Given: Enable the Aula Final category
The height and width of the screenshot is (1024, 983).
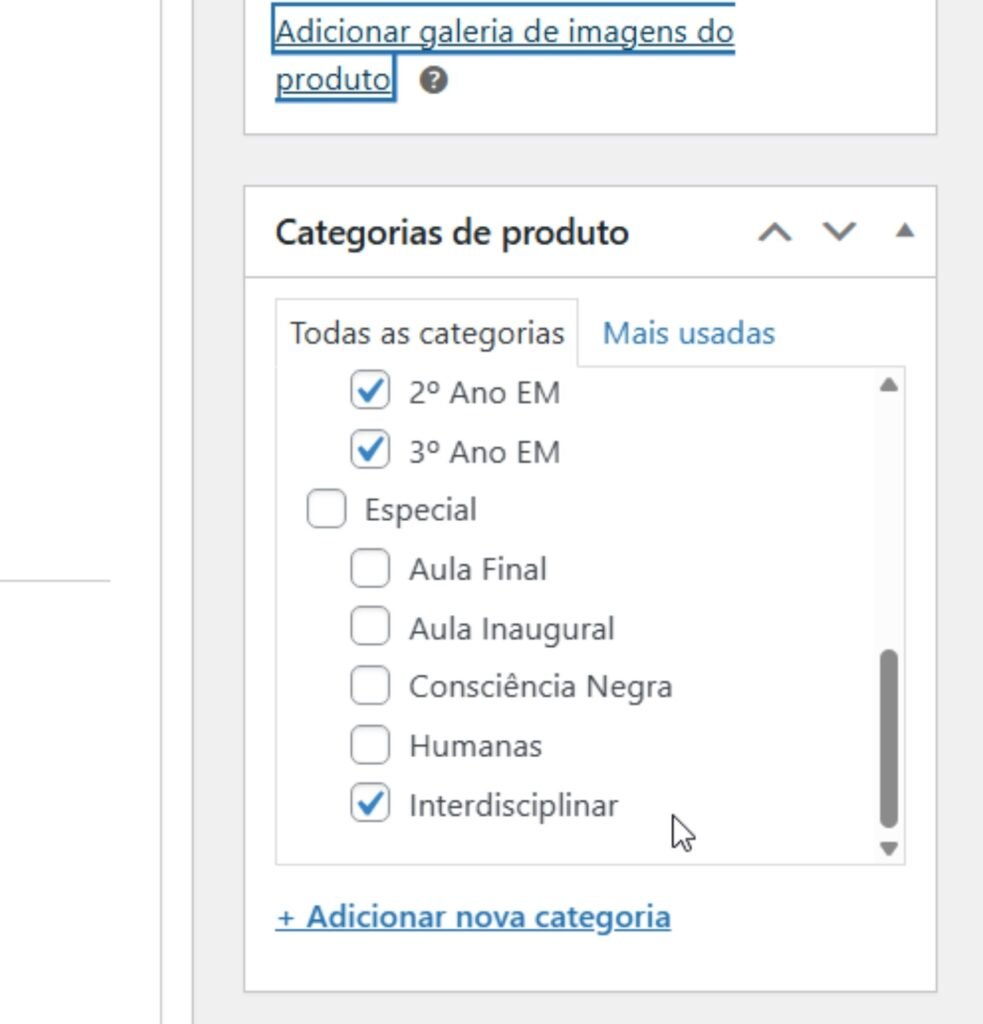Looking at the screenshot, I should (x=370, y=569).
